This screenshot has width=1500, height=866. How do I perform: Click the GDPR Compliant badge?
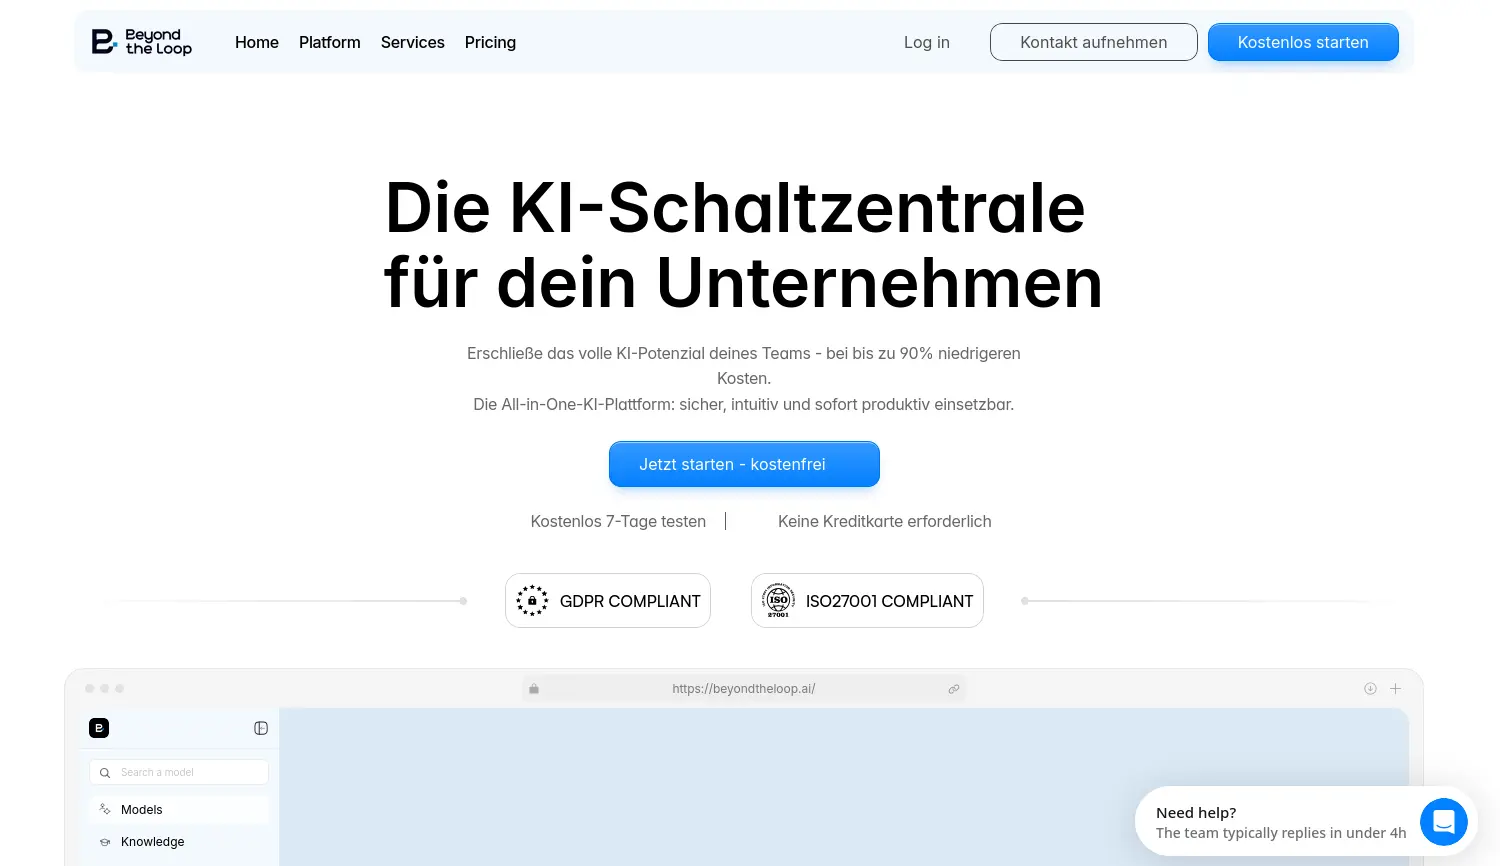click(x=607, y=600)
